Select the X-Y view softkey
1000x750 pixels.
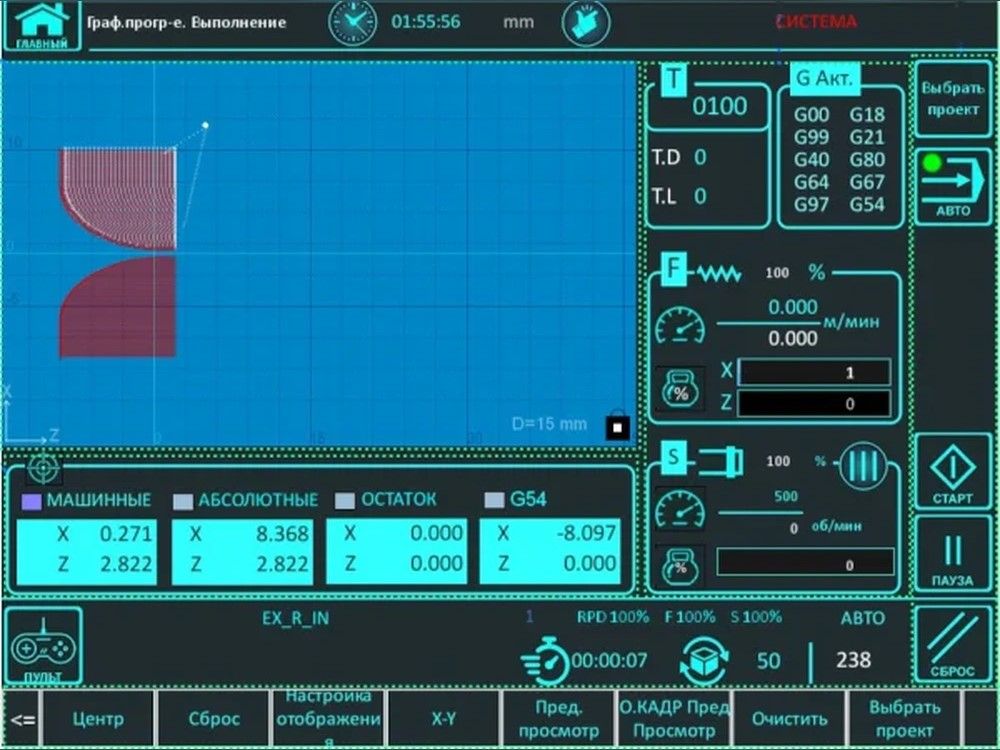click(x=442, y=719)
